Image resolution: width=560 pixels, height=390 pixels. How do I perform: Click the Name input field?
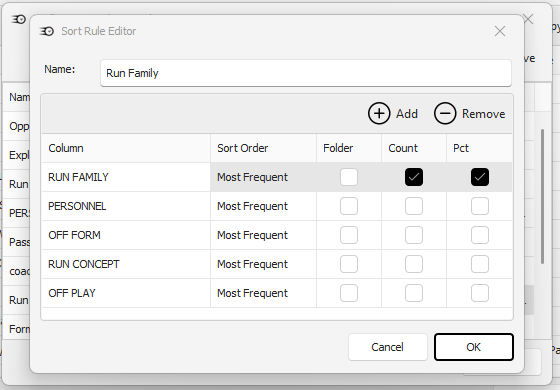[x=306, y=73]
